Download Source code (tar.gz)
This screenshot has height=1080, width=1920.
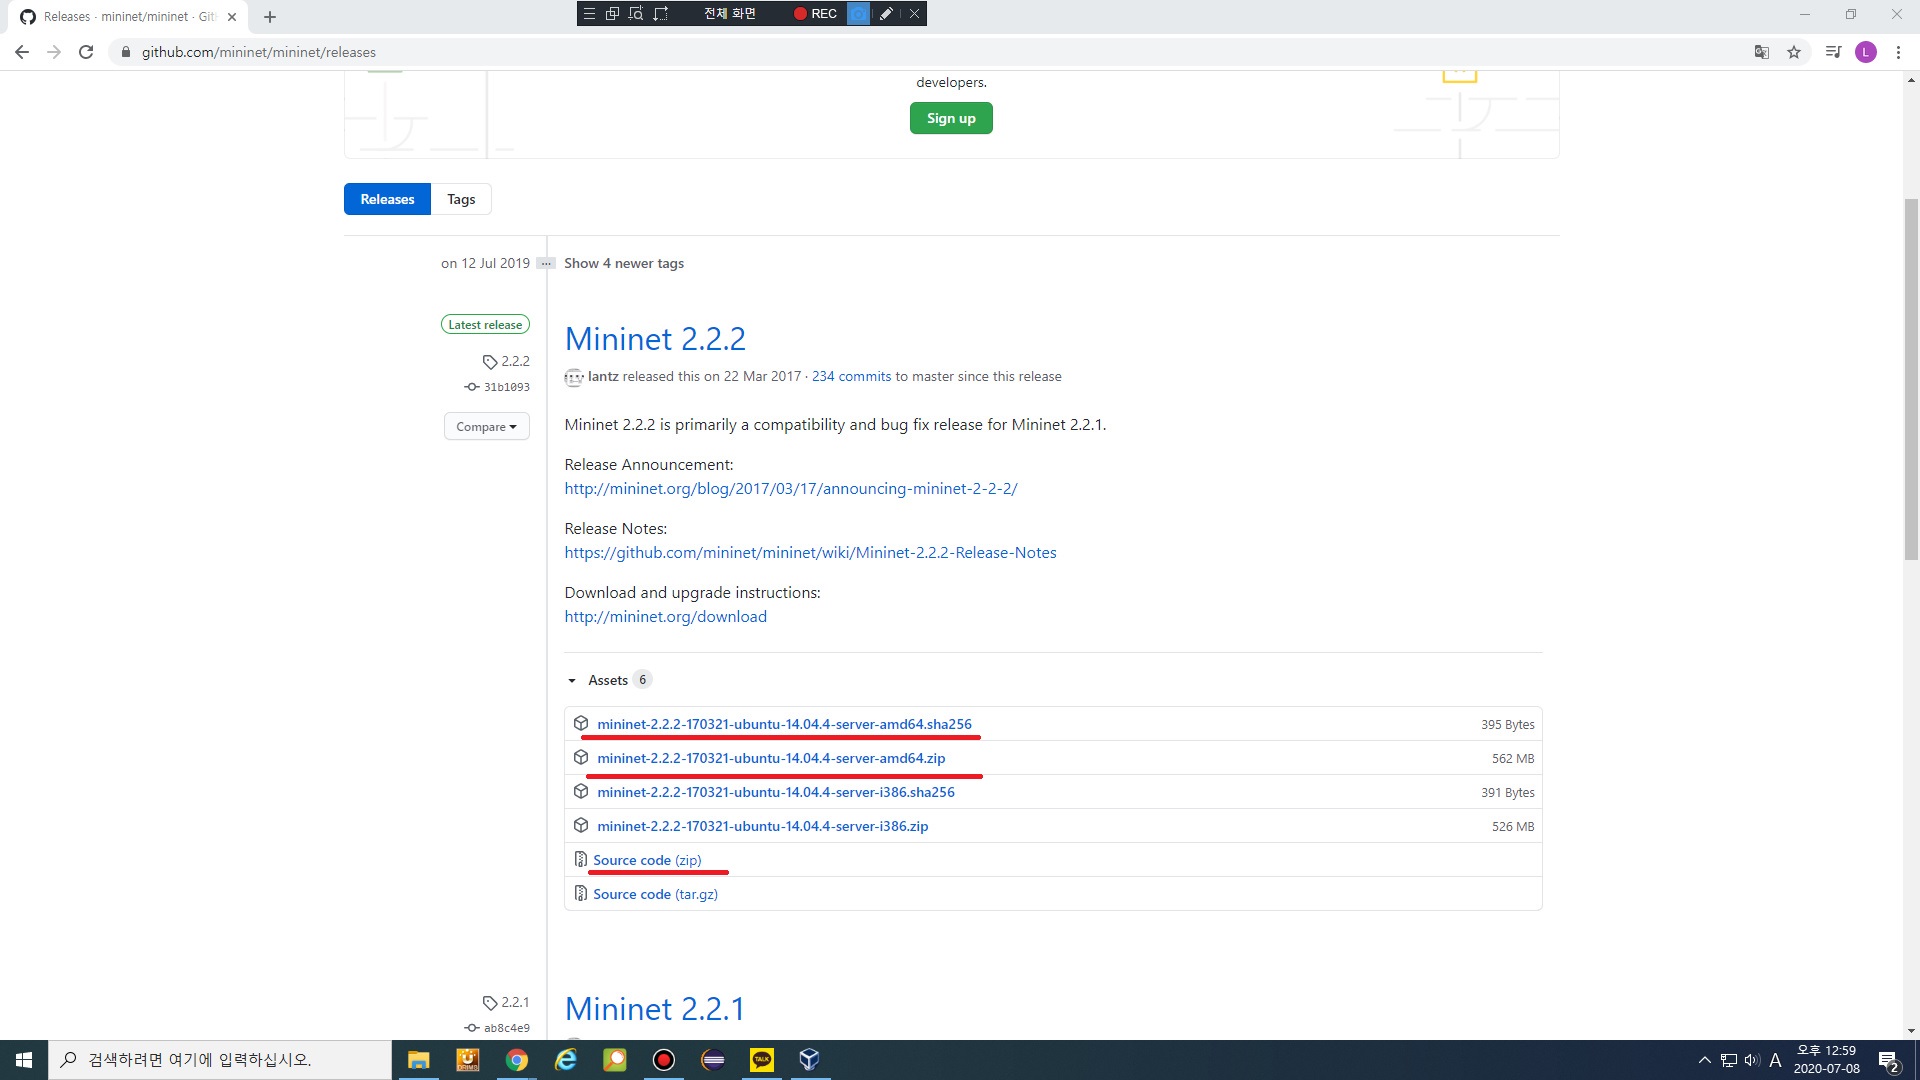655,894
